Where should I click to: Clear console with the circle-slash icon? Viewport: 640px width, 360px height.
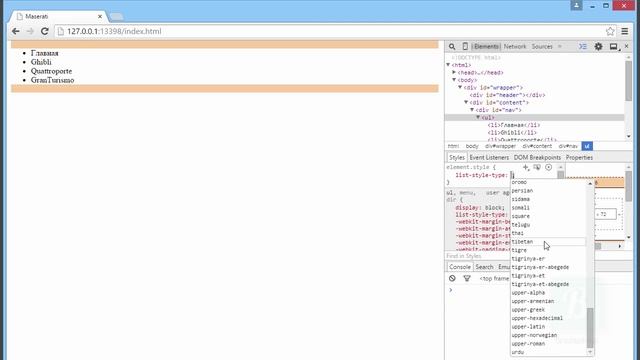coord(452,278)
